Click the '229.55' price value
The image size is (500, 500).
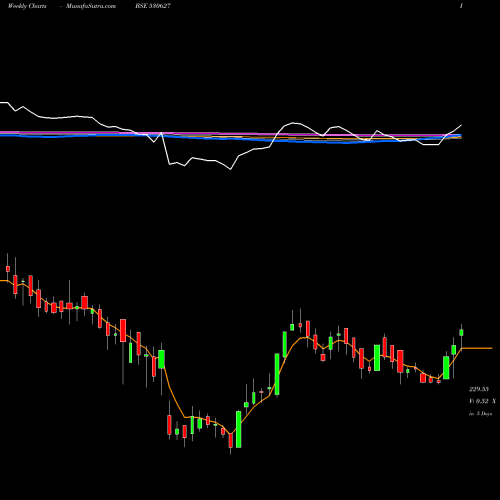[479, 389]
